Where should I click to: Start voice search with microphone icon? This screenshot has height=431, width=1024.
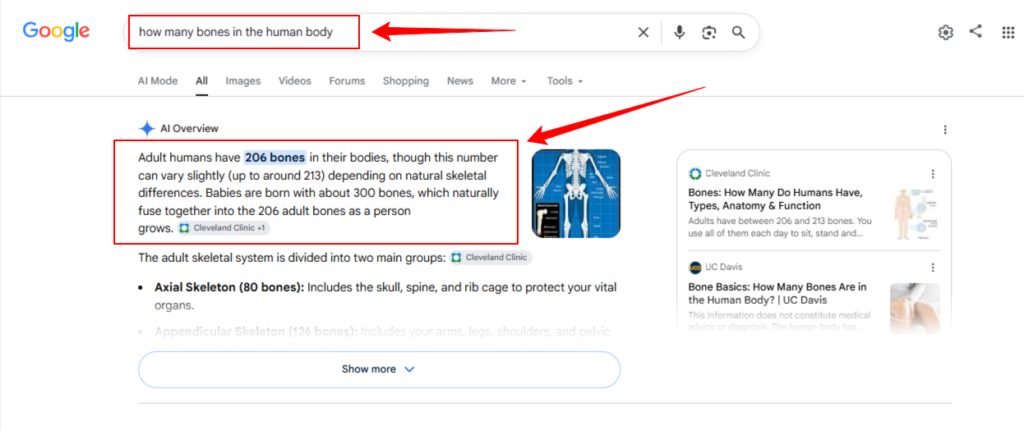tap(679, 33)
